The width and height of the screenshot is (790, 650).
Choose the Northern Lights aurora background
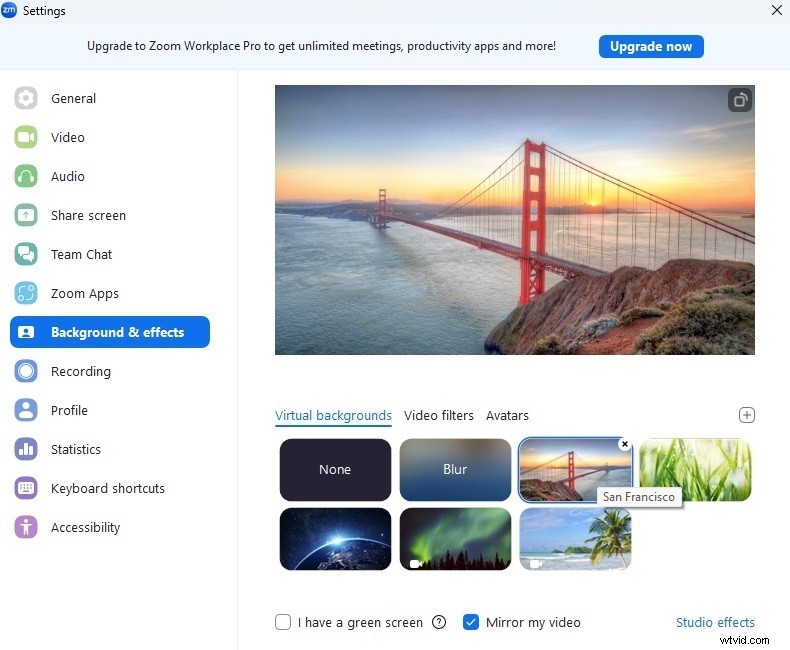455,538
